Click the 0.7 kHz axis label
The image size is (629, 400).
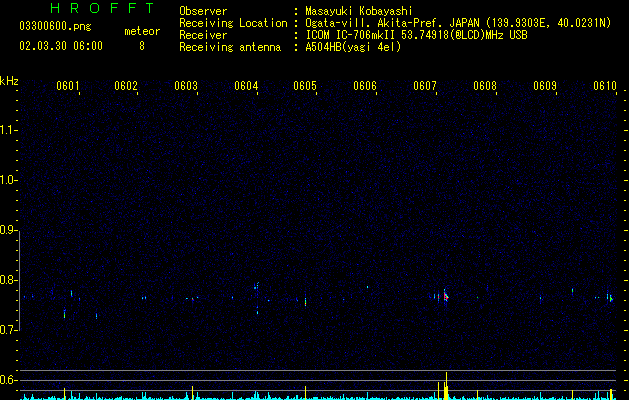[8, 330]
